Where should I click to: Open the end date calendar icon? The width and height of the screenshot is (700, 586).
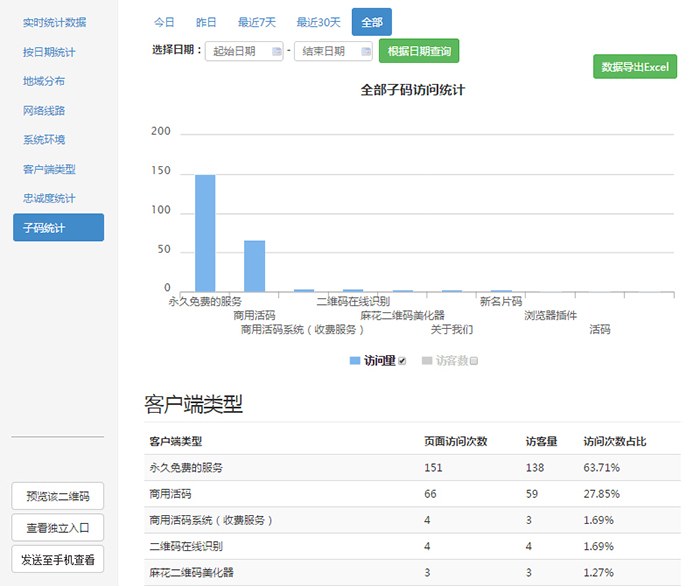point(366,51)
